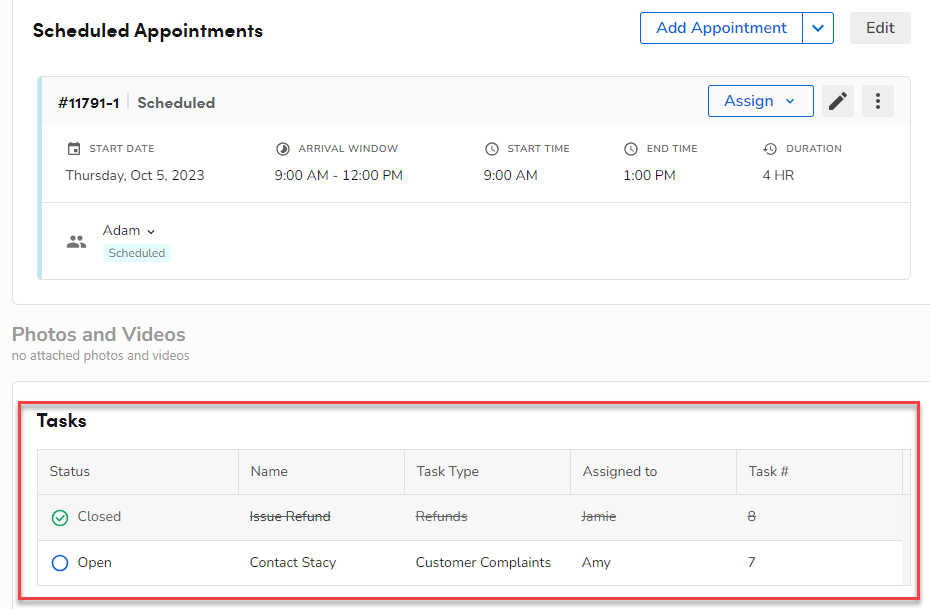Open the Assign dropdown
The width and height of the screenshot is (930, 609).
(x=759, y=101)
